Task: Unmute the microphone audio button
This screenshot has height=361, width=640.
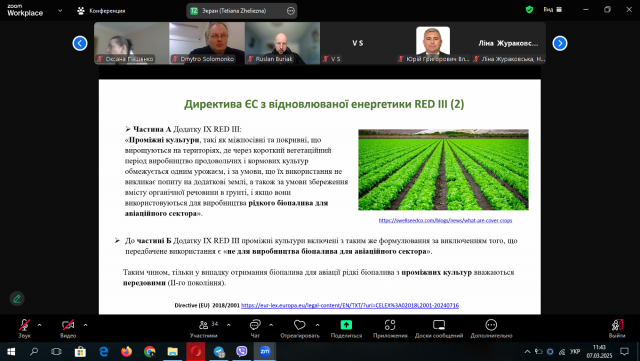Action: [x=24, y=325]
